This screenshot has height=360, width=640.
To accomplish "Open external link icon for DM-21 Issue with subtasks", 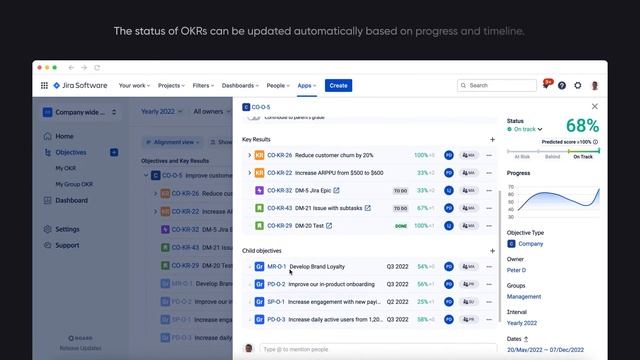I will click(x=368, y=208).
